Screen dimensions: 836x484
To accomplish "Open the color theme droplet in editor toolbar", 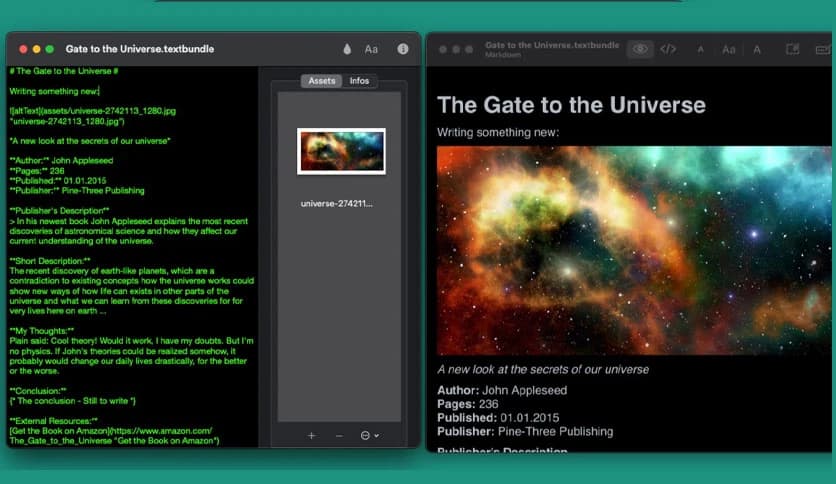I will click(347, 49).
